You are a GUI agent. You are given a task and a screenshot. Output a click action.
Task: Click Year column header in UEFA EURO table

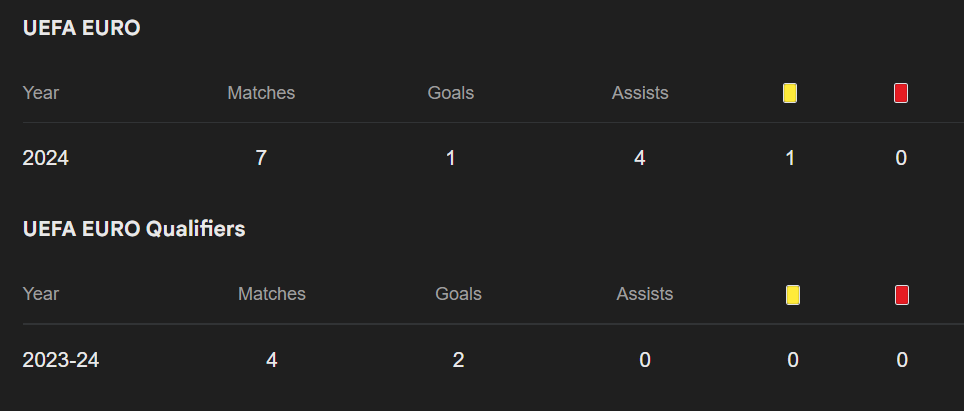41,93
